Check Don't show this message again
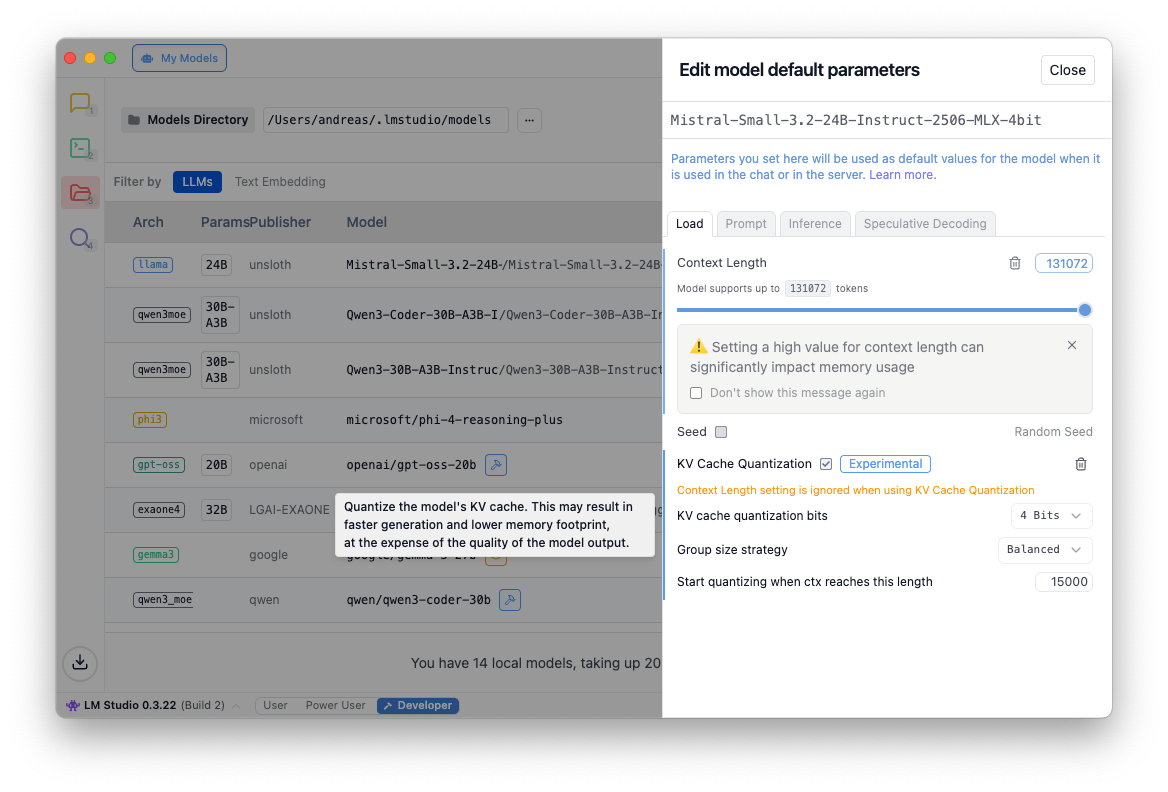The image size is (1168, 792). tap(696, 393)
